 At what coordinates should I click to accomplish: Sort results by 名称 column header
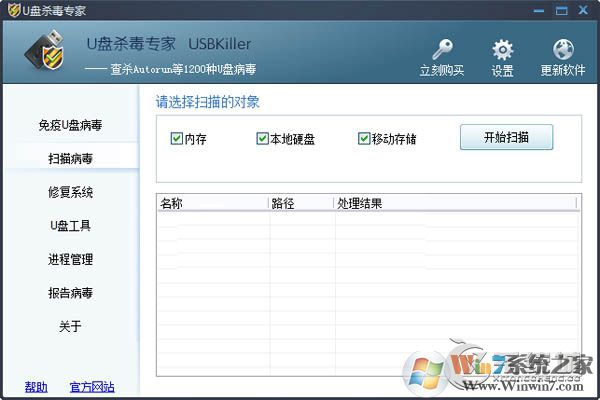(213, 203)
